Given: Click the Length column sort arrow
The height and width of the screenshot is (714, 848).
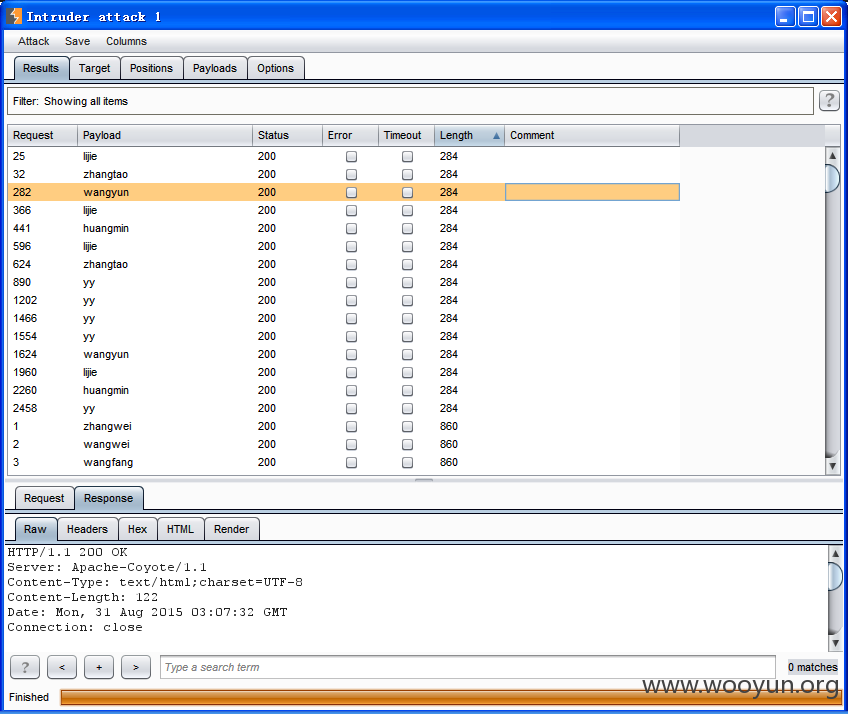Looking at the screenshot, I should [x=496, y=136].
